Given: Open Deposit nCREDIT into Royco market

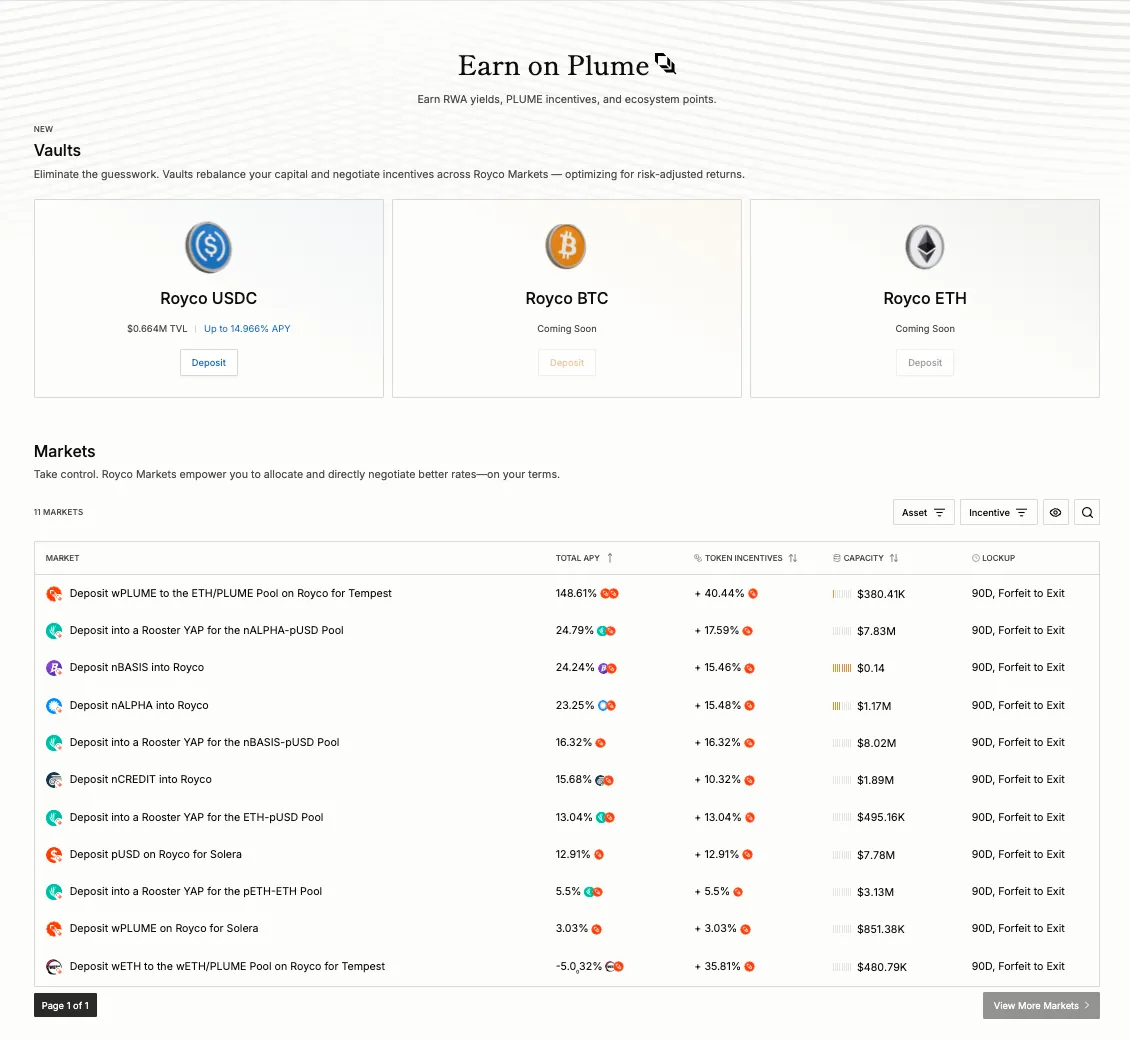Looking at the screenshot, I should pyautogui.click(x=141, y=779).
